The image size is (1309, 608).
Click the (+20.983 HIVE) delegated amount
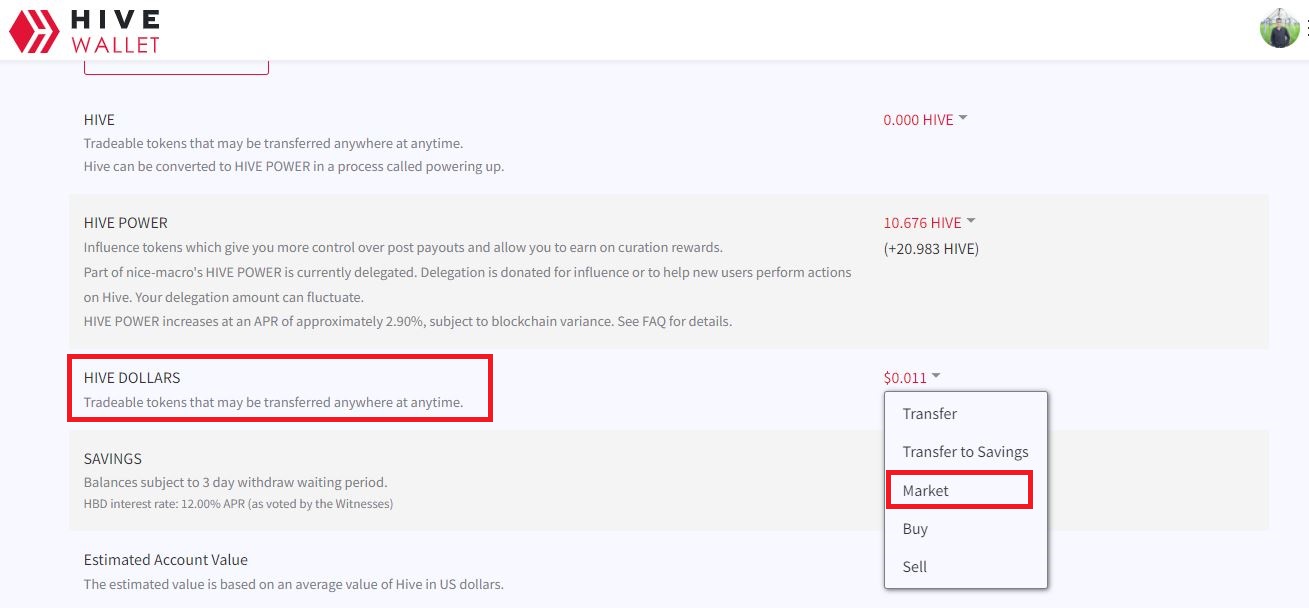pyautogui.click(x=931, y=249)
